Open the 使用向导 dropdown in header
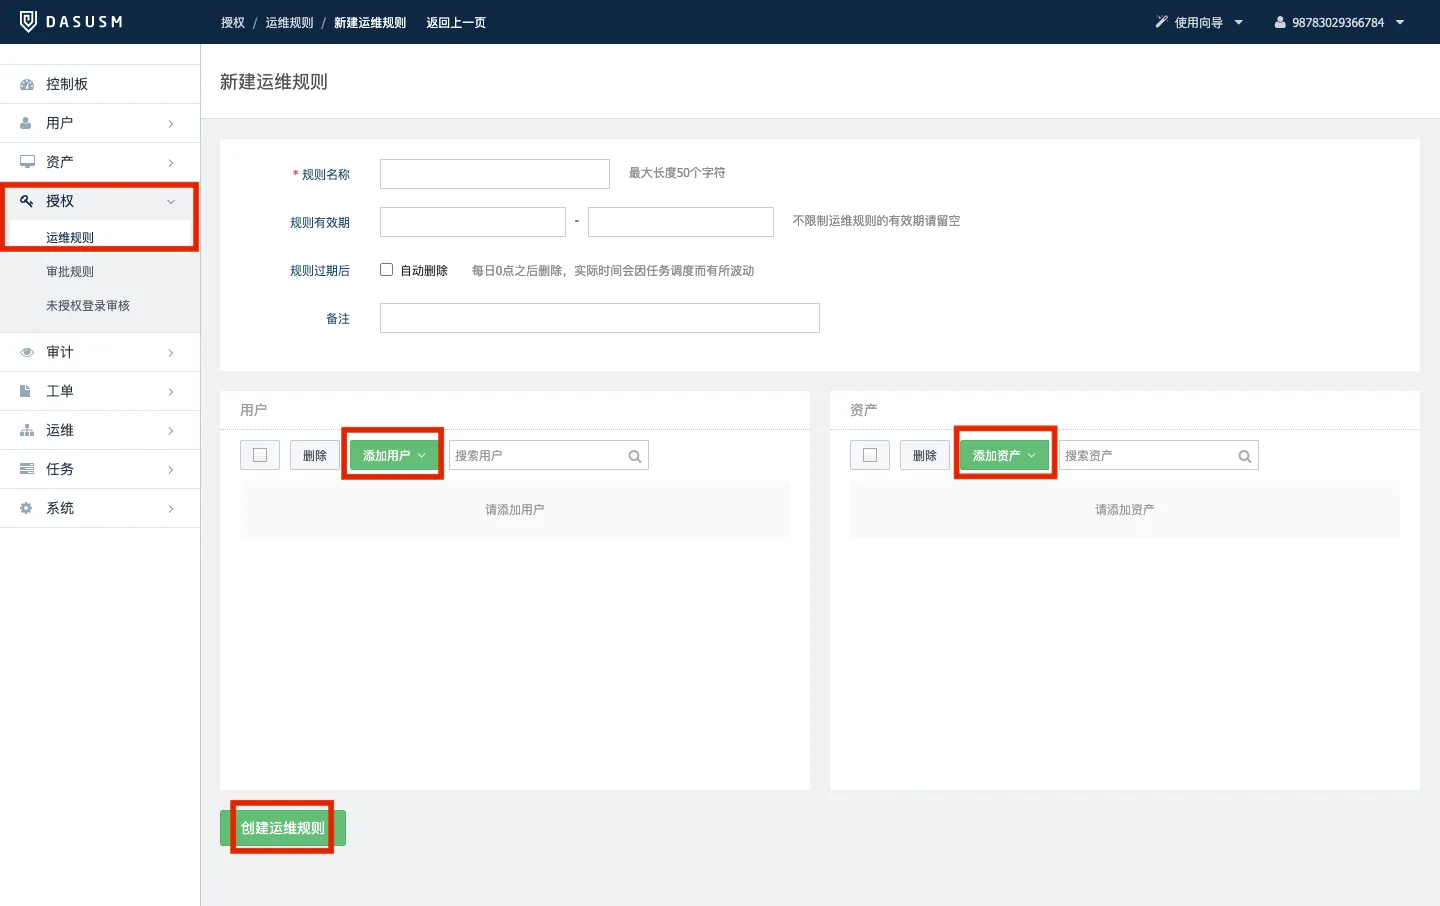Viewport: 1440px width, 906px height. pos(1199,22)
